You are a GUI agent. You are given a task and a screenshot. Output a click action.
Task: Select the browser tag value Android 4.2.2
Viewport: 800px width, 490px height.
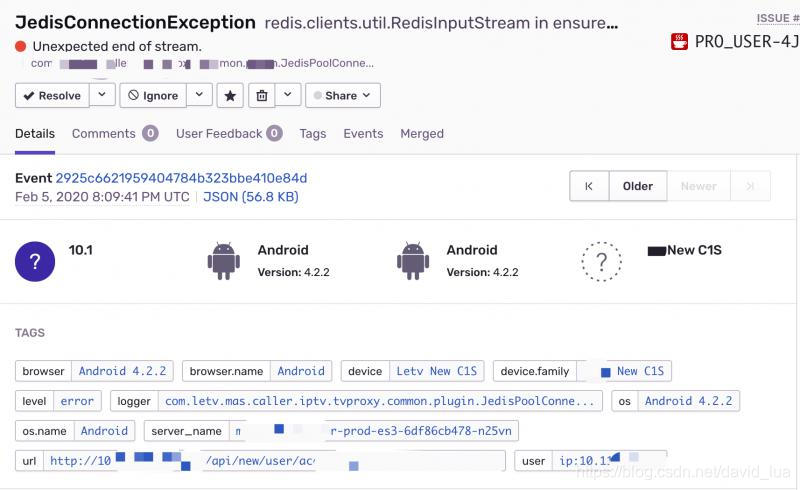(122, 371)
